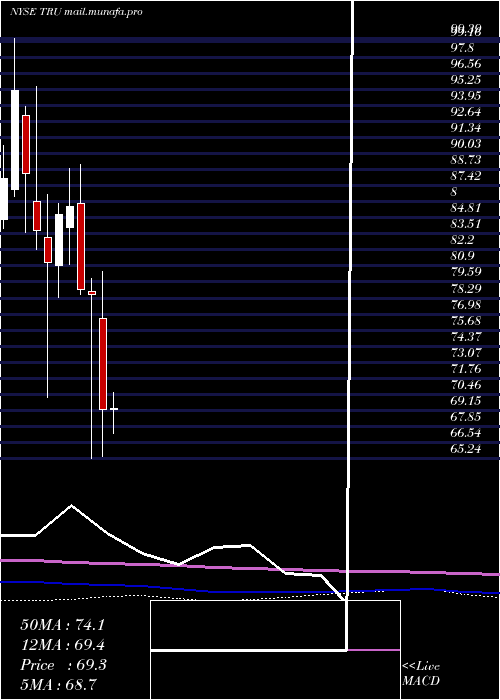The width and height of the screenshot is (500, 700).
Task: Click the tallest white candlestick body
Action: point(15,140)
